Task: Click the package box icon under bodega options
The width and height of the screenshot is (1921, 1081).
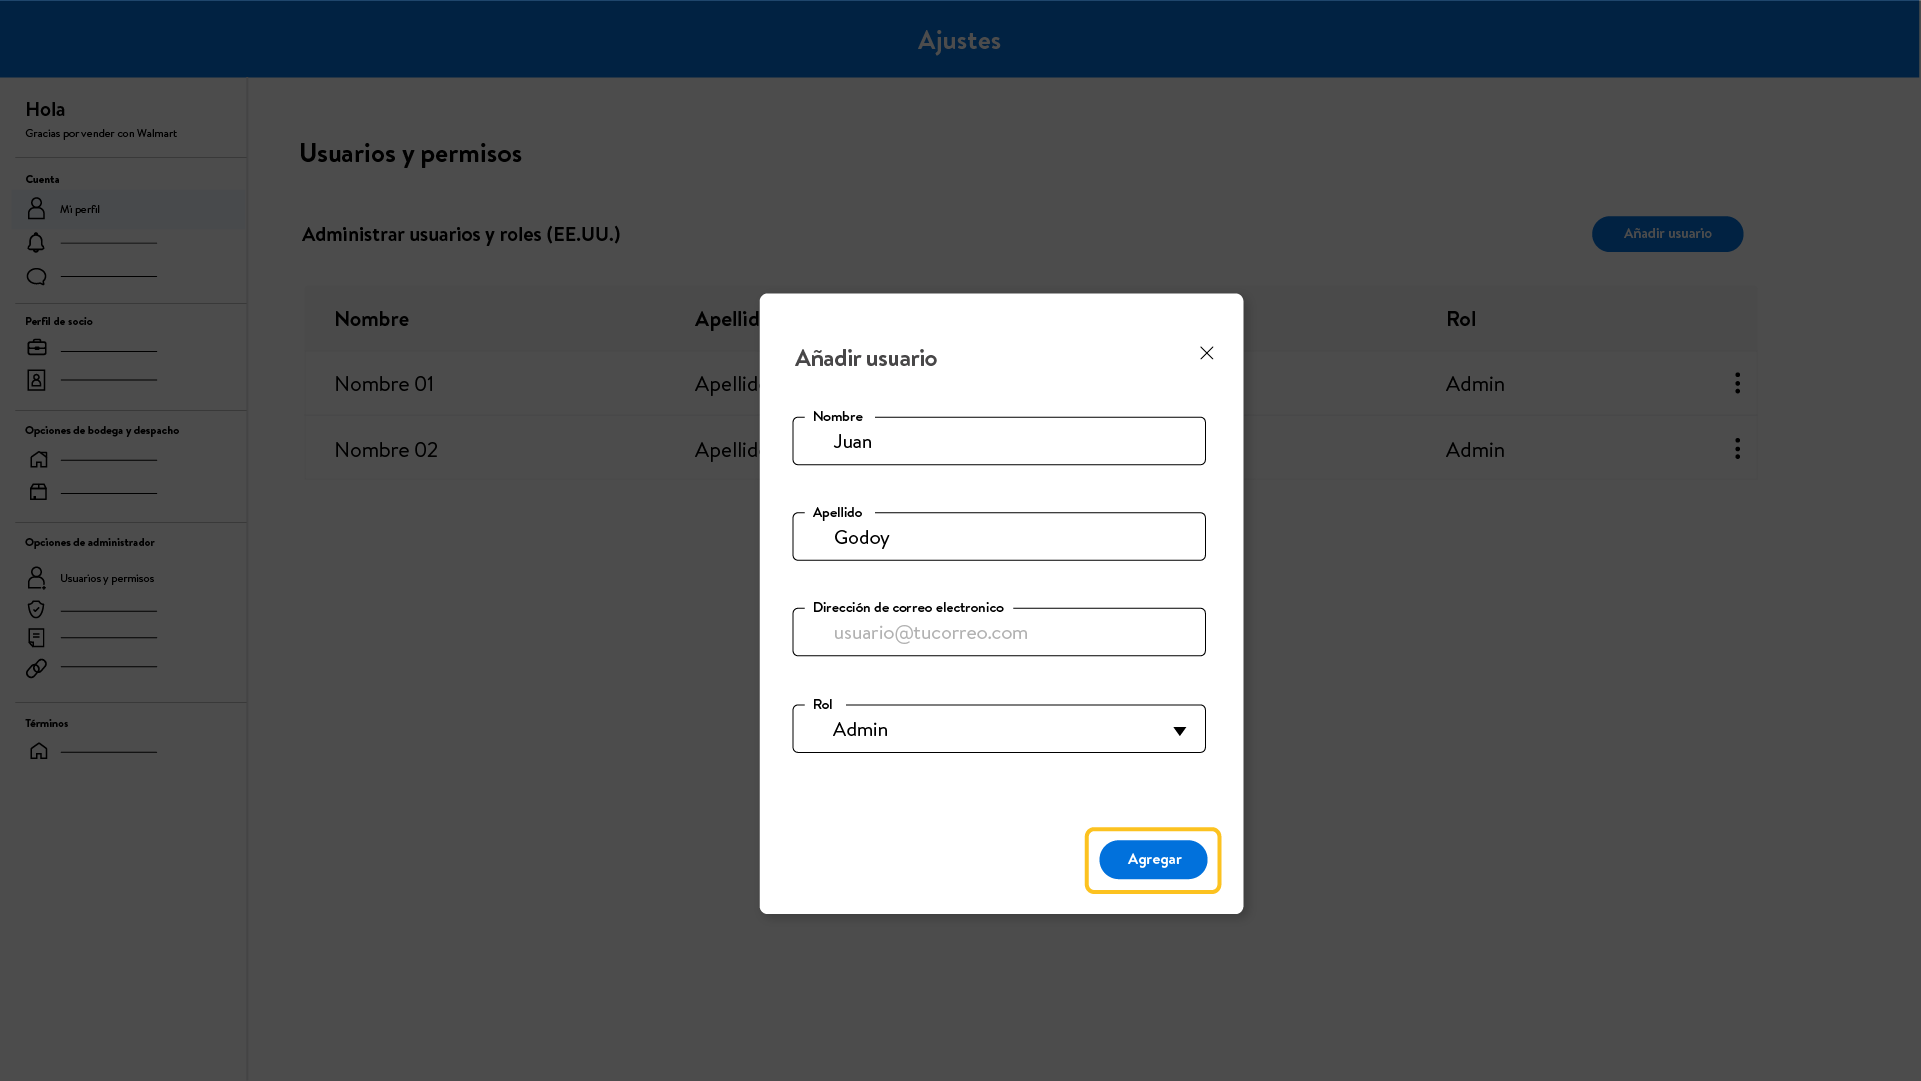Action: point(38,491)
